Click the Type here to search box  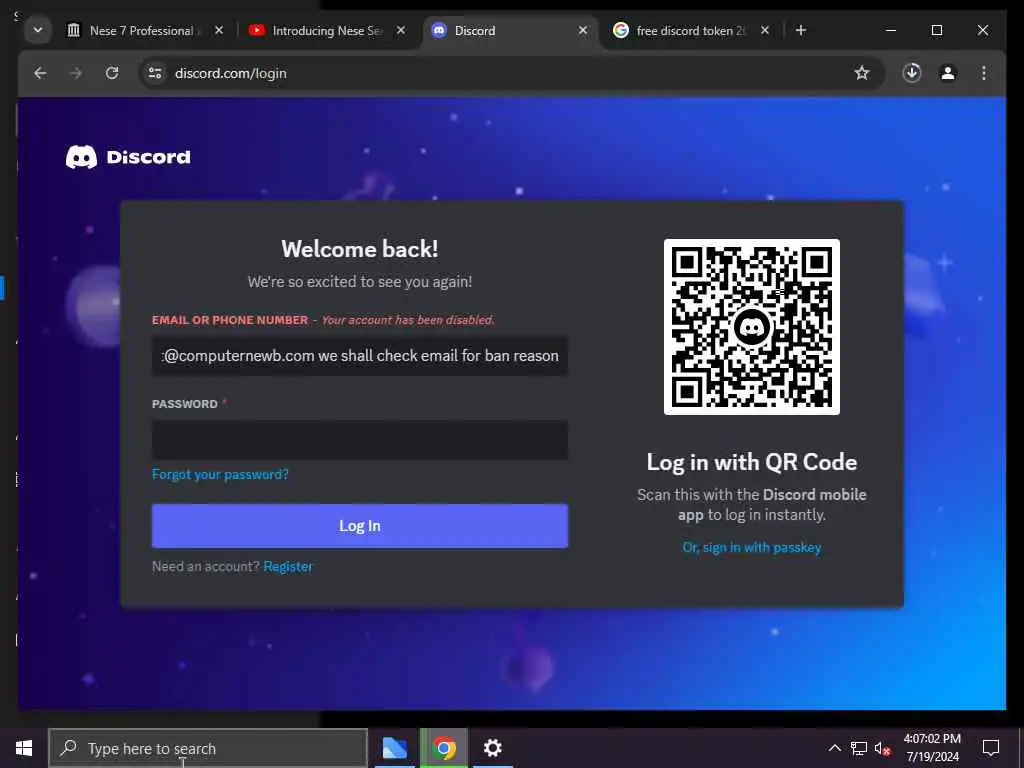pyautogui.click(x=208, y=748)
